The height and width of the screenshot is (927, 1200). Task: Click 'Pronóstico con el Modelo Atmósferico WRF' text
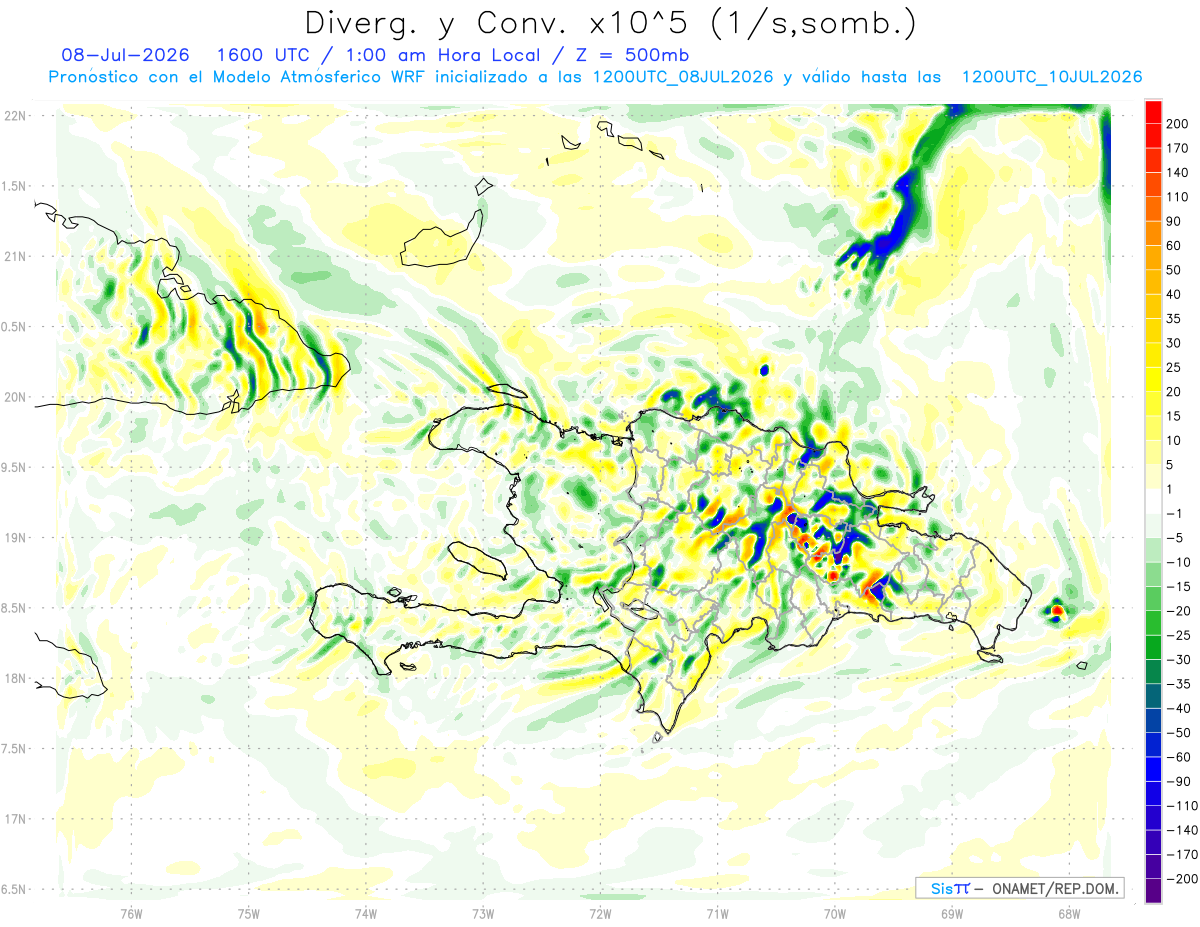235,77
